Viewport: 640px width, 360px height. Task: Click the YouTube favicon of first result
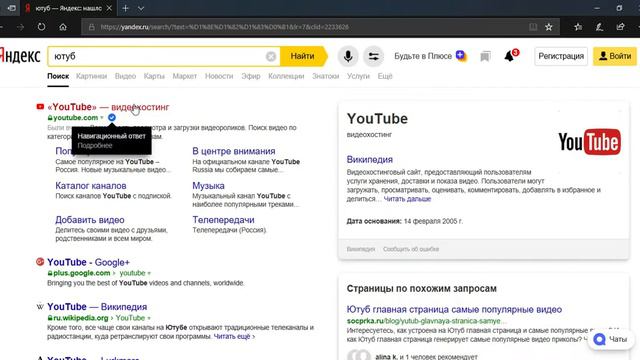pyautogui.click(x=40, y=107)
